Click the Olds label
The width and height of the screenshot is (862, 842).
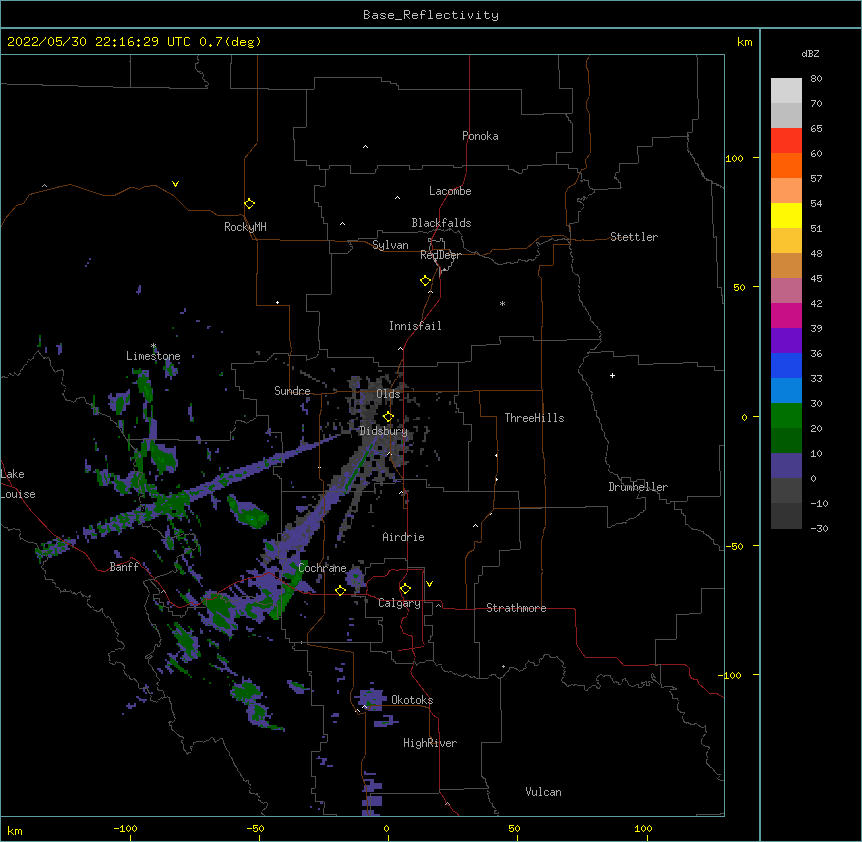click(388, 394)
